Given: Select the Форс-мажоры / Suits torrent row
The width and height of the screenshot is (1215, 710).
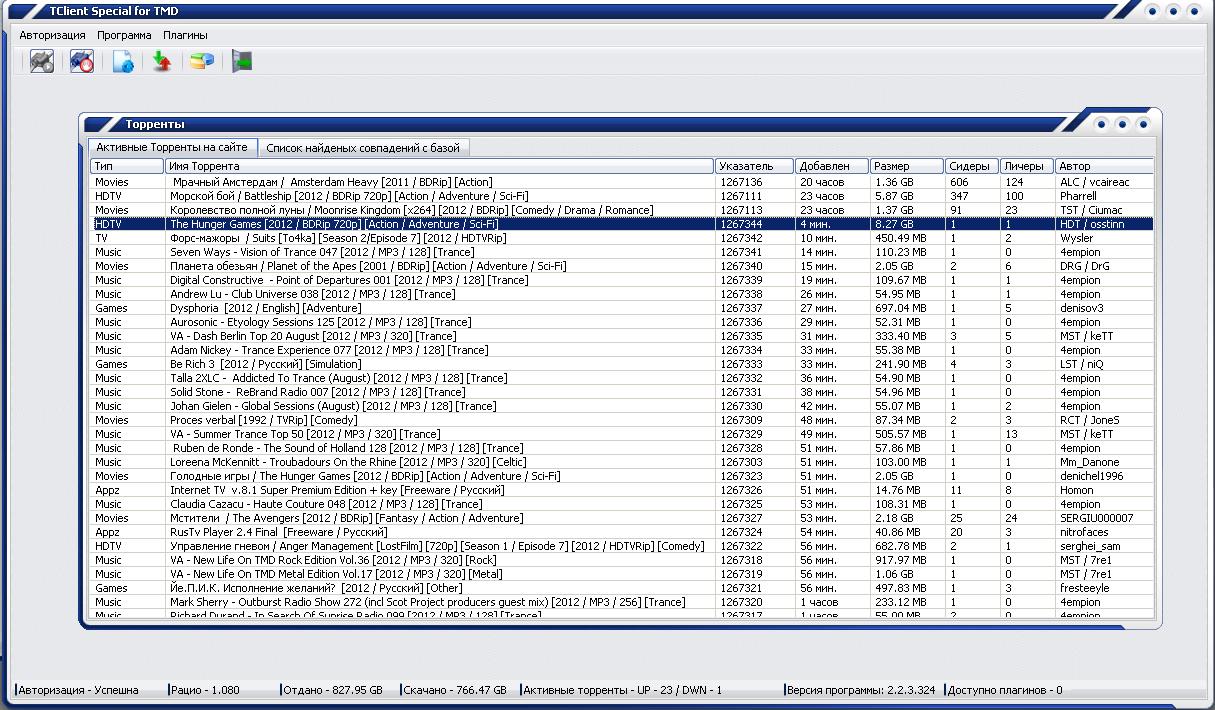Looking at the screenshot, I should [621, 238].
